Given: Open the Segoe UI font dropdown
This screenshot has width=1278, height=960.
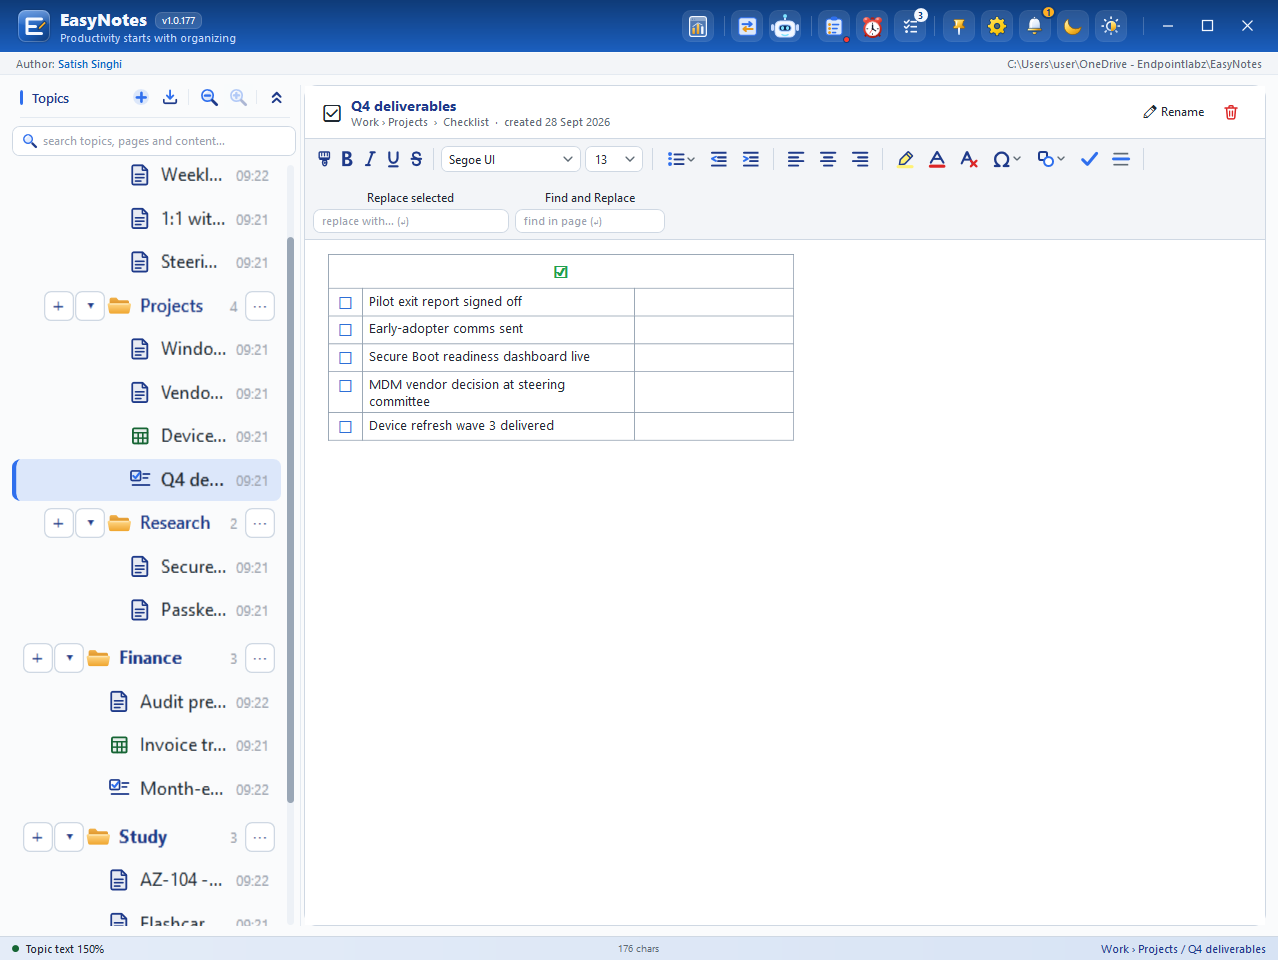Looking at the screenshot, I should (510, 159).
